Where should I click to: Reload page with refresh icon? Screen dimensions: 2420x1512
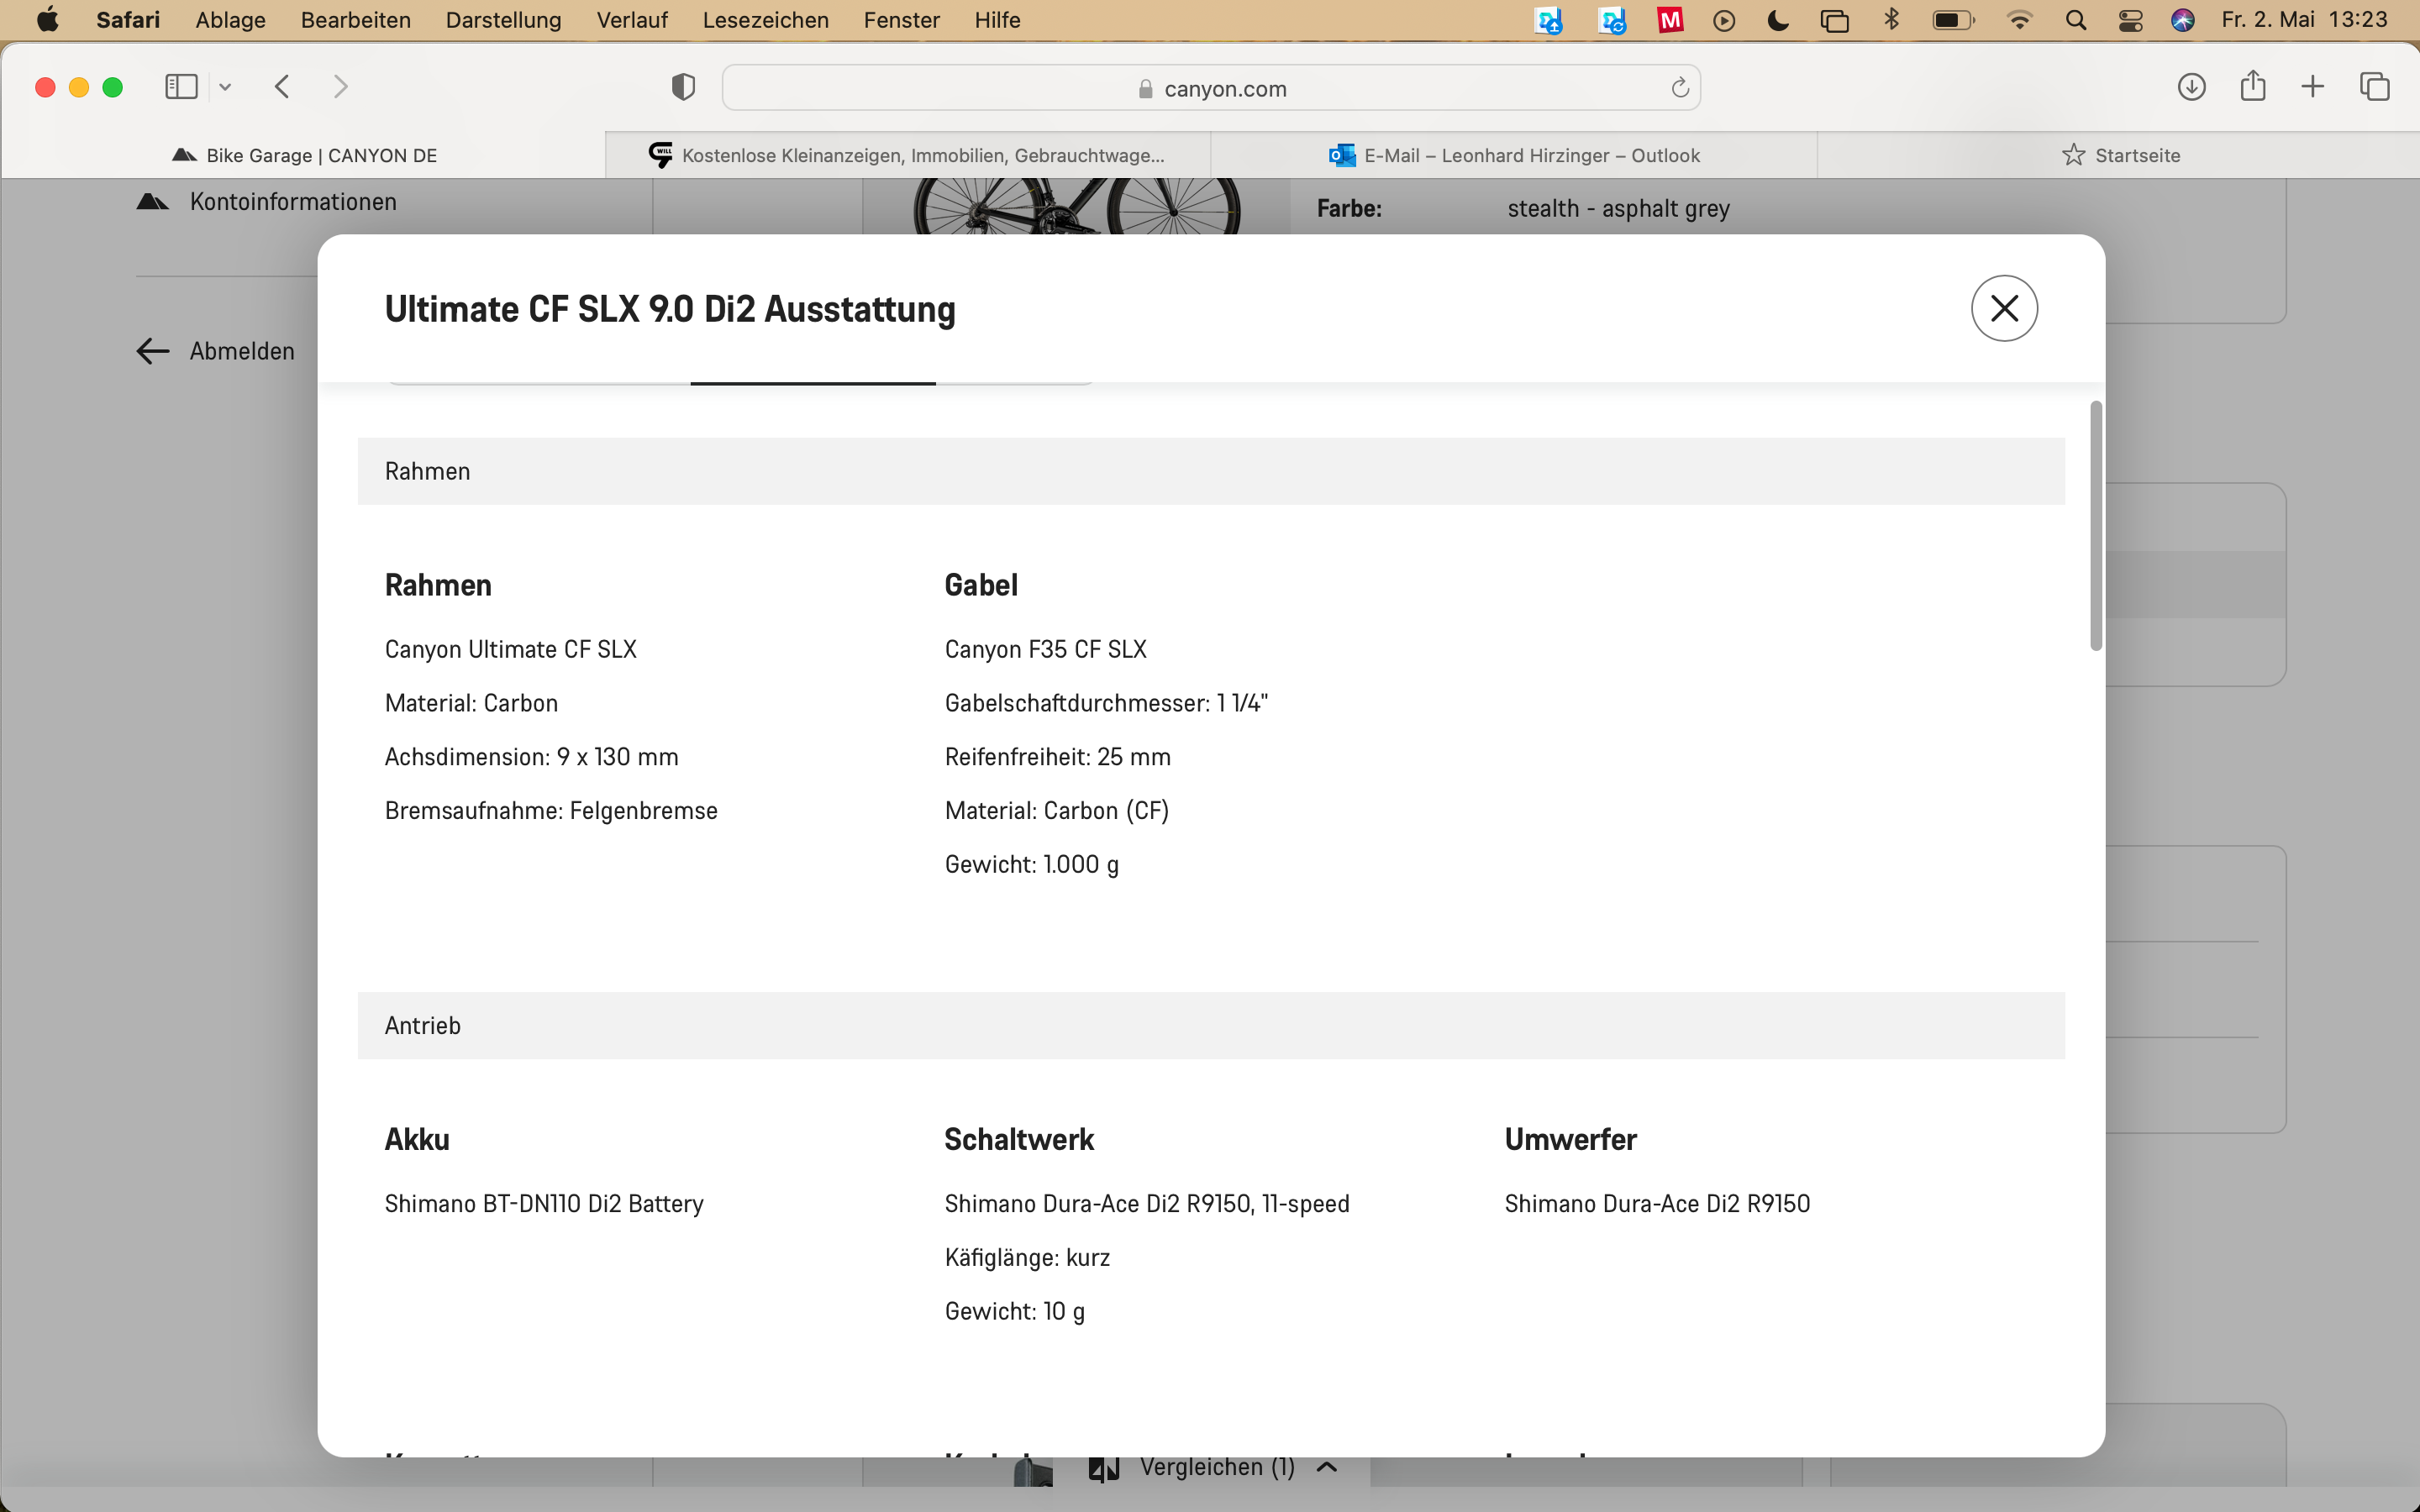tap(1680, 88)
